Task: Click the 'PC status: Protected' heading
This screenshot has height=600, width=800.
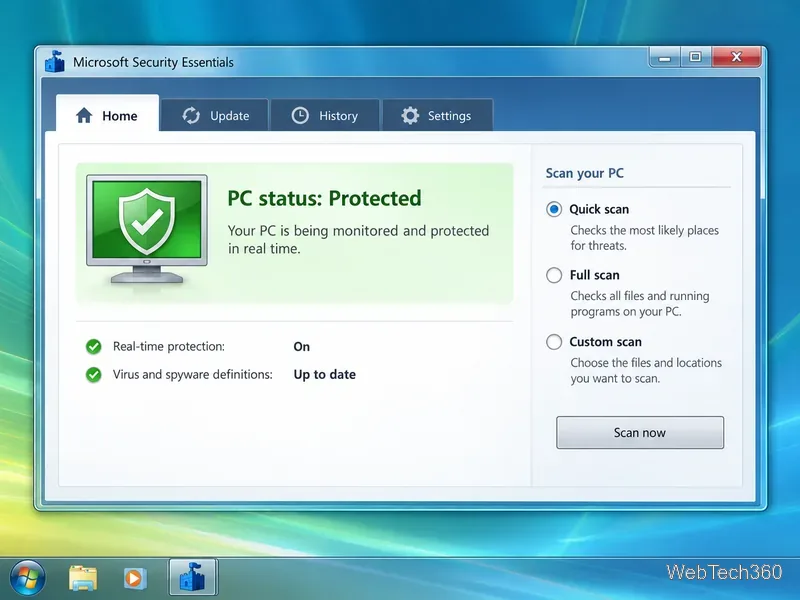Action: (x=324, y=198)
